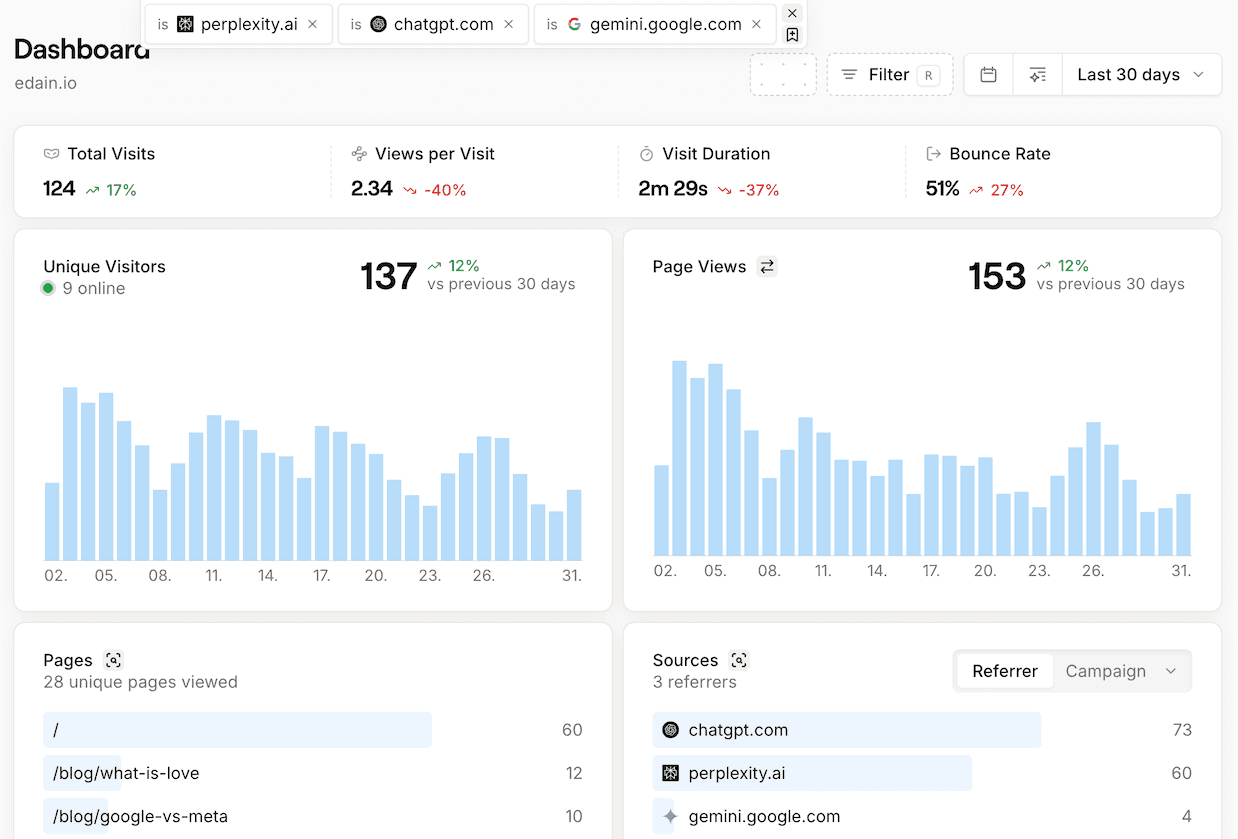Click the zoom details icon next to Sources
Image resolution: width=1238 pixels, height=839 pixels.
tap(738, 660)
